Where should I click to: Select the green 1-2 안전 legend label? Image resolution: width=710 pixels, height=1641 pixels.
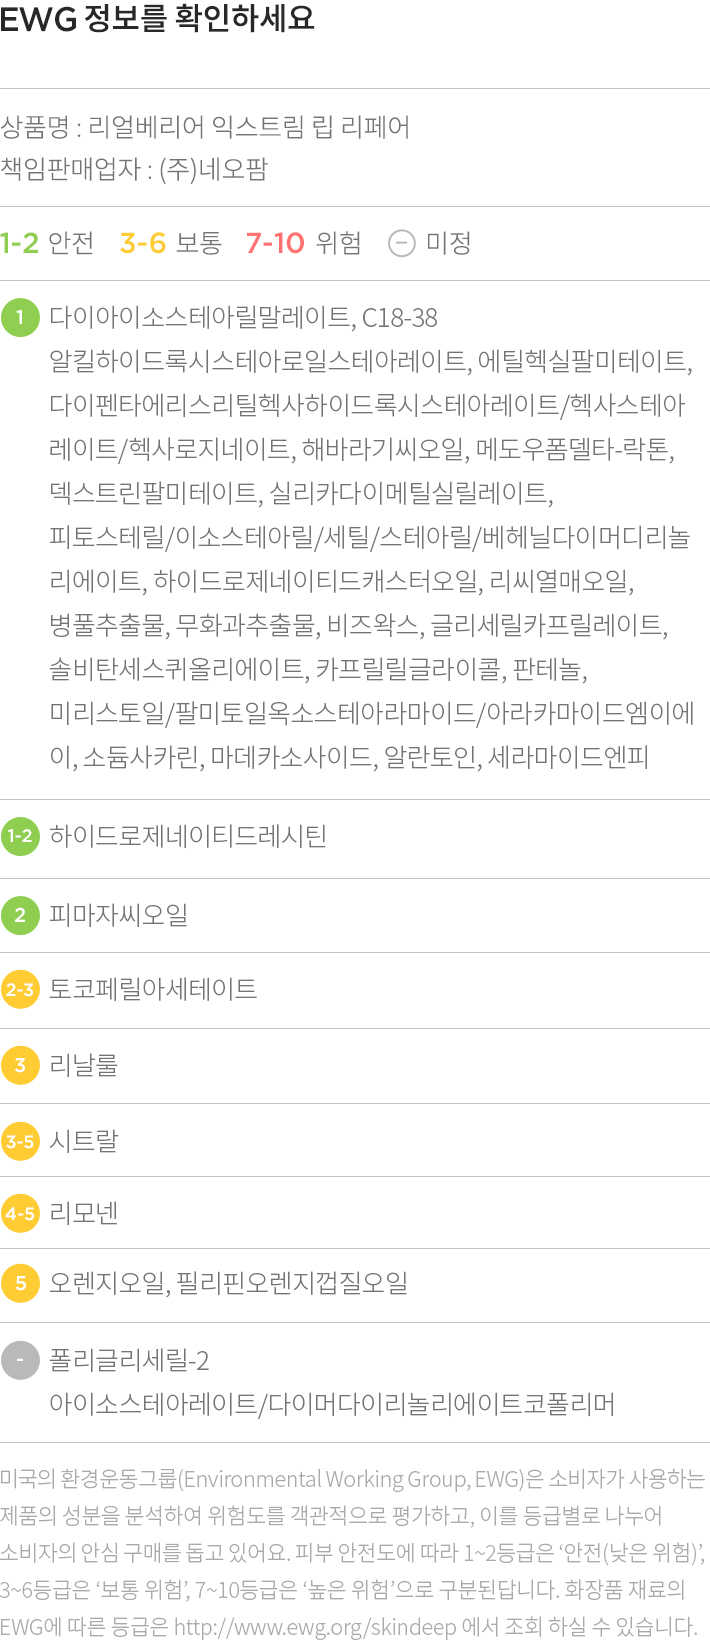click(47, 243)
